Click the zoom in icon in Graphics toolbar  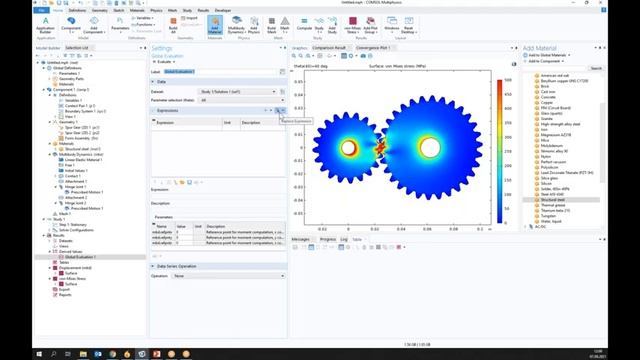[x=294, y=56]
